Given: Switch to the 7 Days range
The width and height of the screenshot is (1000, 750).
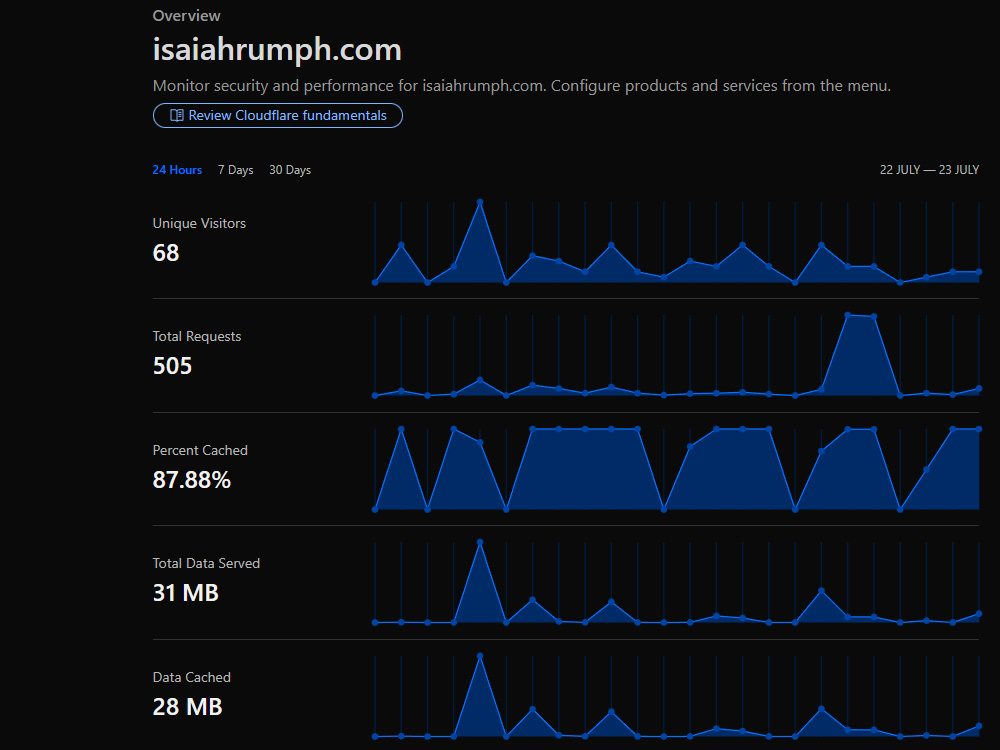Looking at the screenshot, I should pos(235,170).
